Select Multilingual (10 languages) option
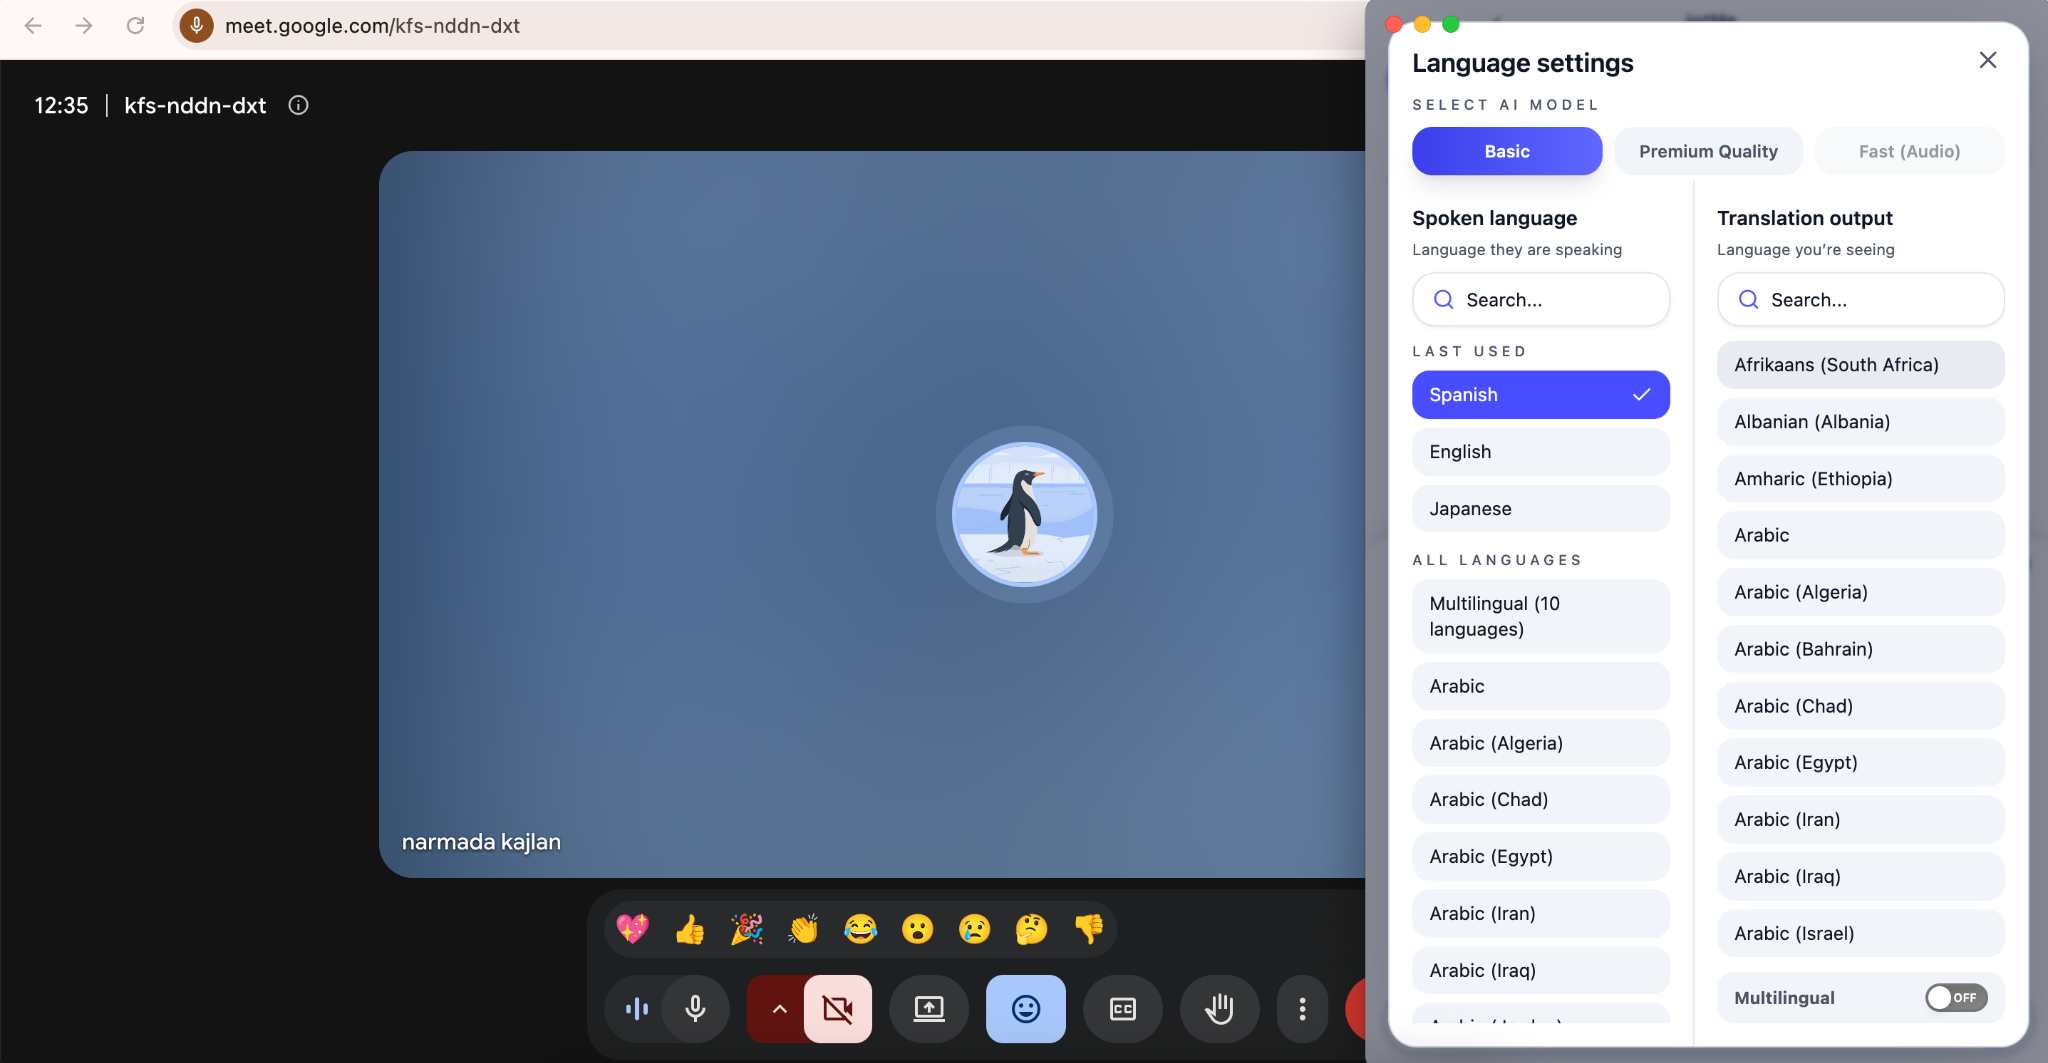This screenshot has width=2048, height=1063. (x=1541, y=616)
